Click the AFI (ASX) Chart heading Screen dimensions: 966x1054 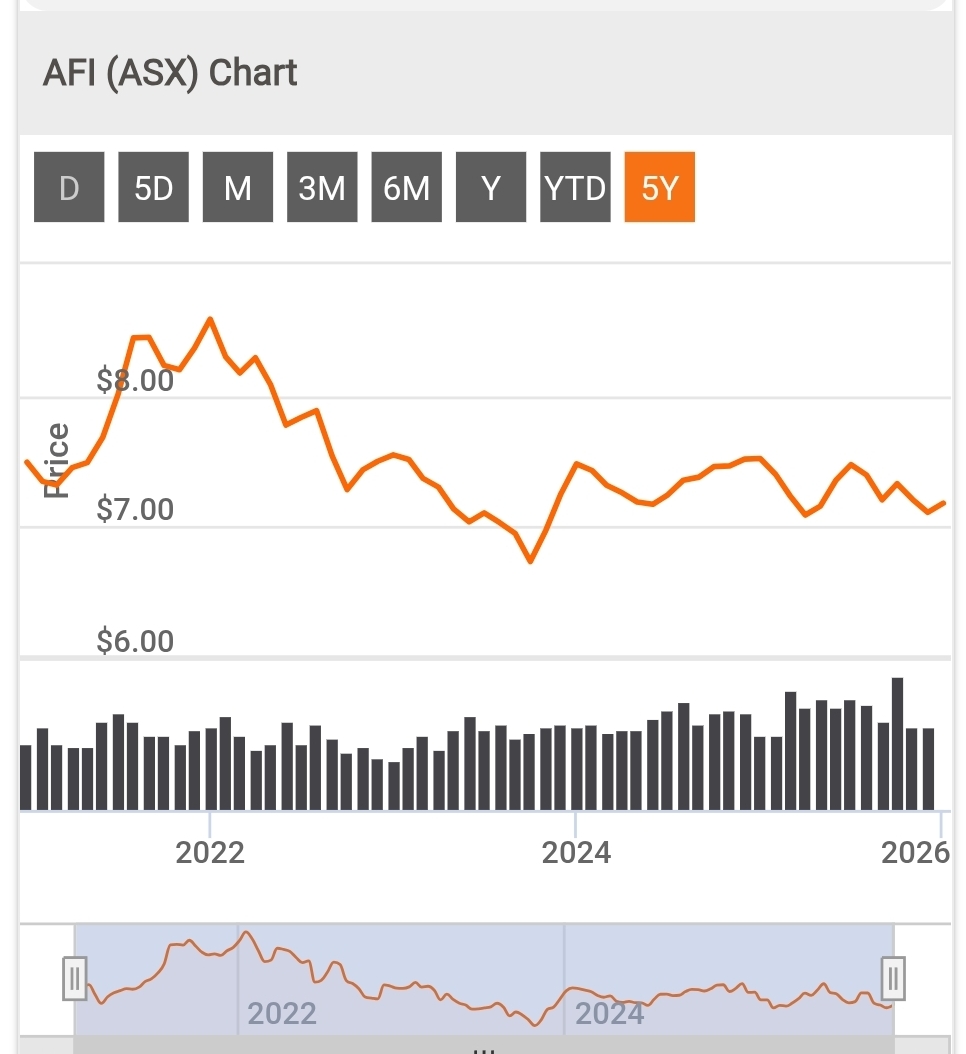170,74
